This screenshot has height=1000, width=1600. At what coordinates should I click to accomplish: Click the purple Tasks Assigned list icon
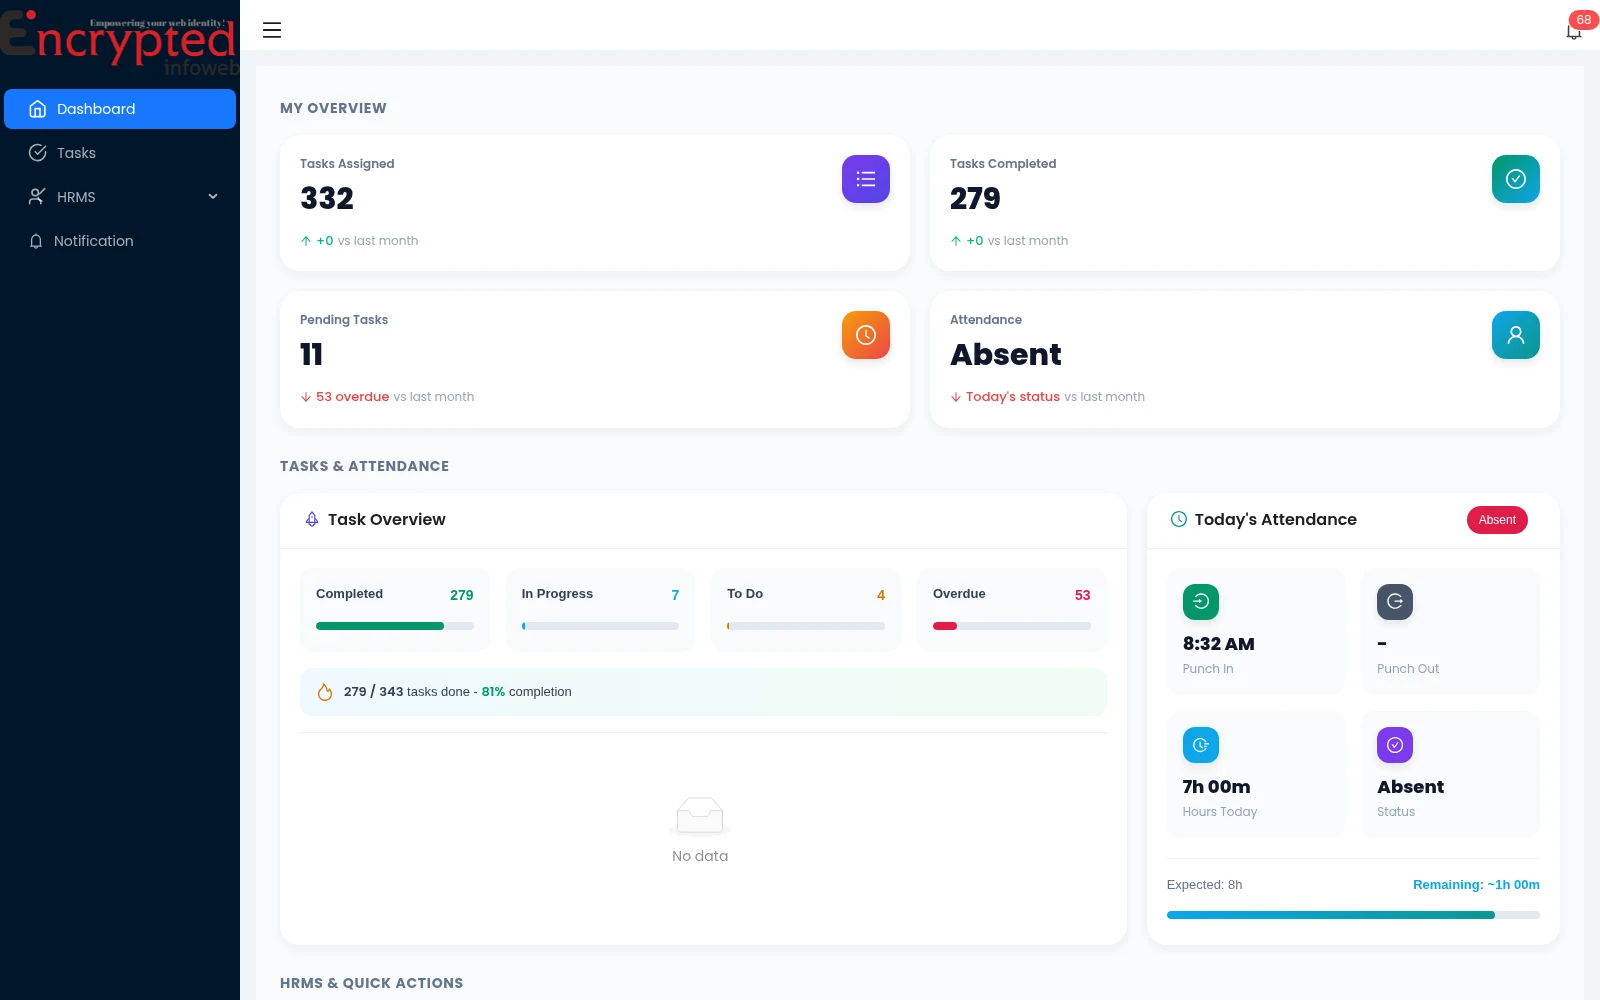[x=866, y=179]
